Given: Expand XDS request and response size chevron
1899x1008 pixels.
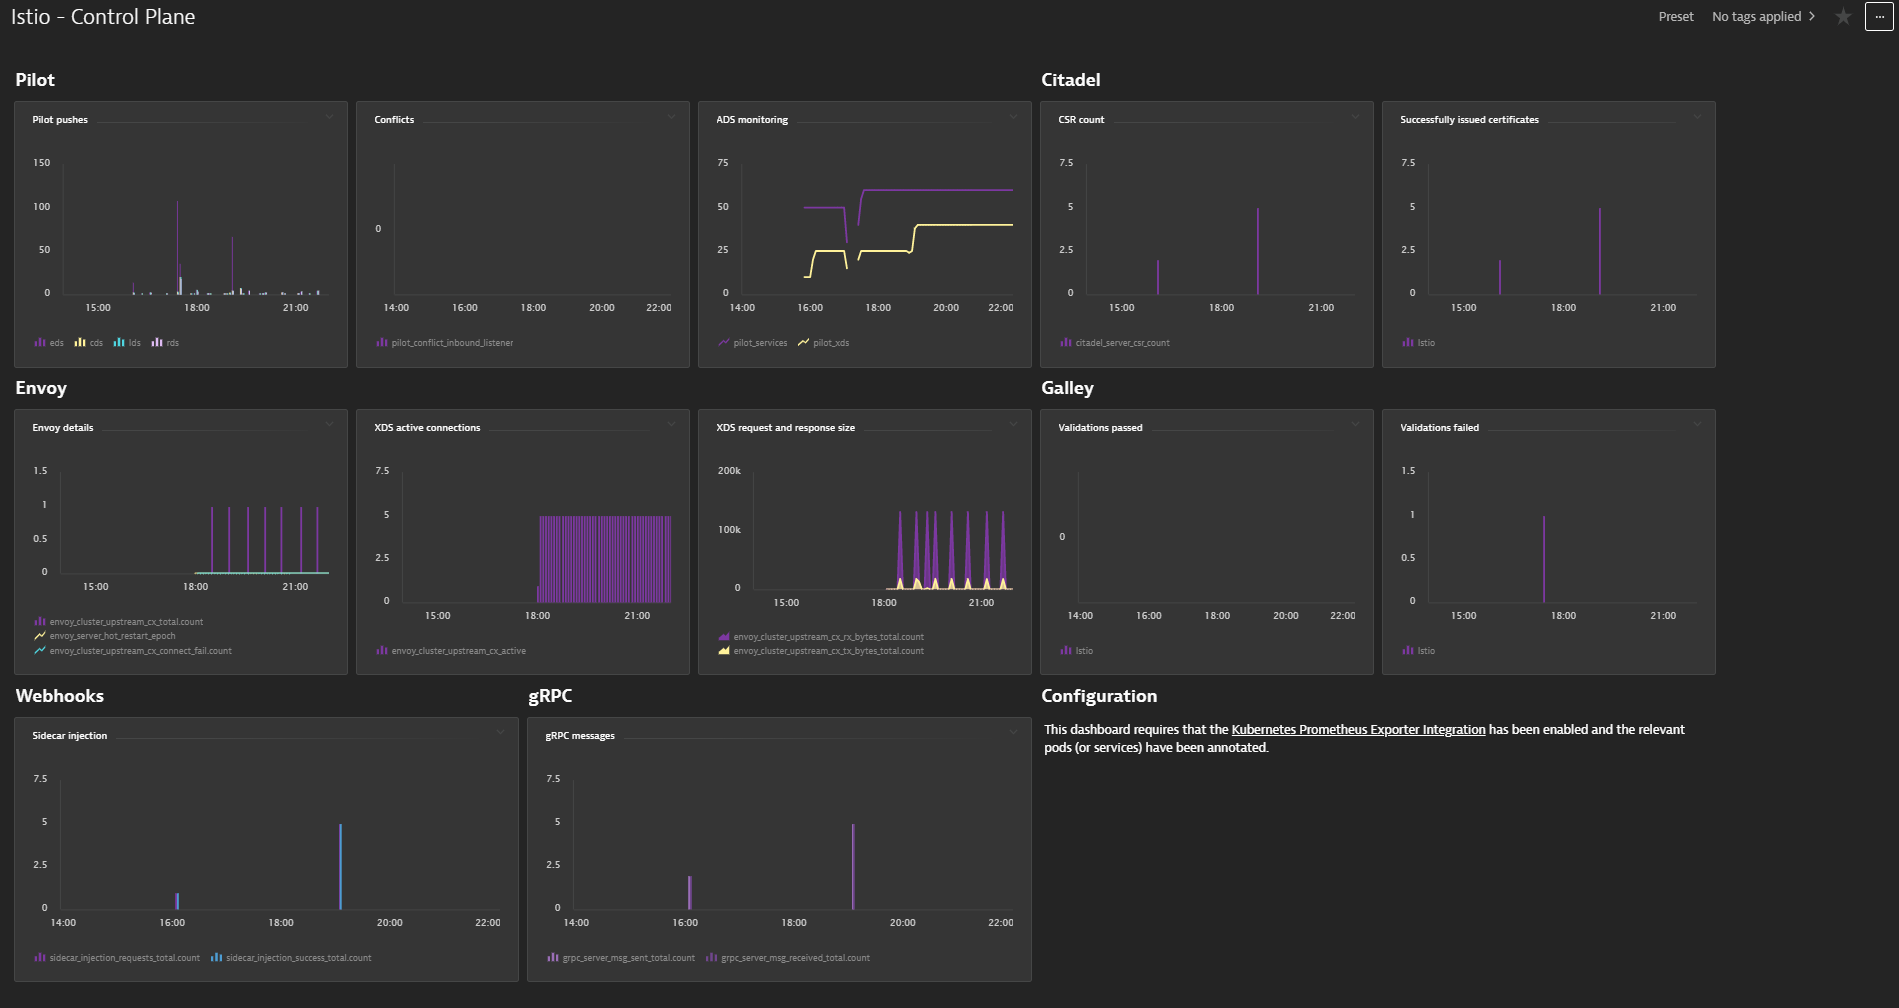Looking at the screenshot, I should [x=1013, y=425].
